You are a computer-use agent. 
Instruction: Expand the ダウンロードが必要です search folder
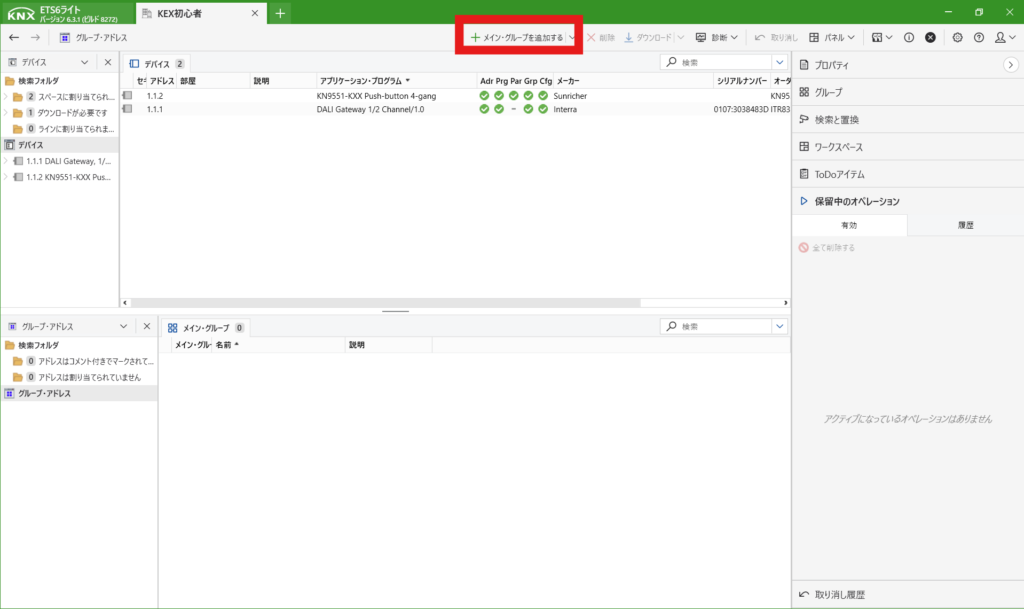coord(6,113)
